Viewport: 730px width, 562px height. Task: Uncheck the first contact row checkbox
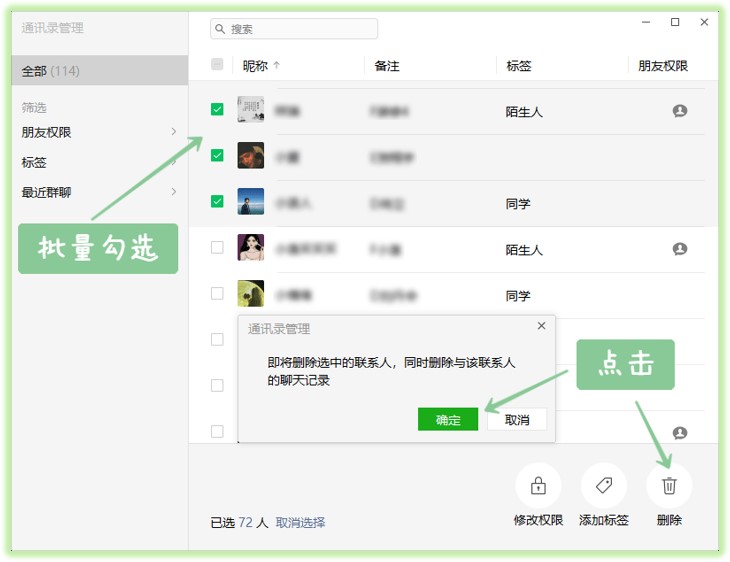tap(217, 109)
